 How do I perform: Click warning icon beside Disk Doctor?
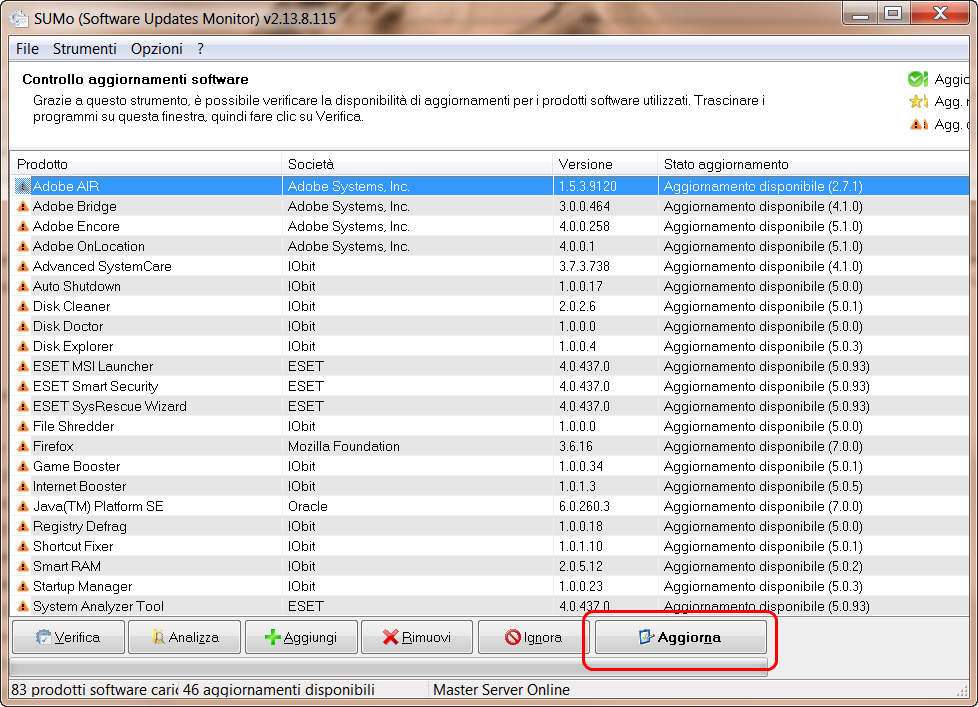point(23,326)
